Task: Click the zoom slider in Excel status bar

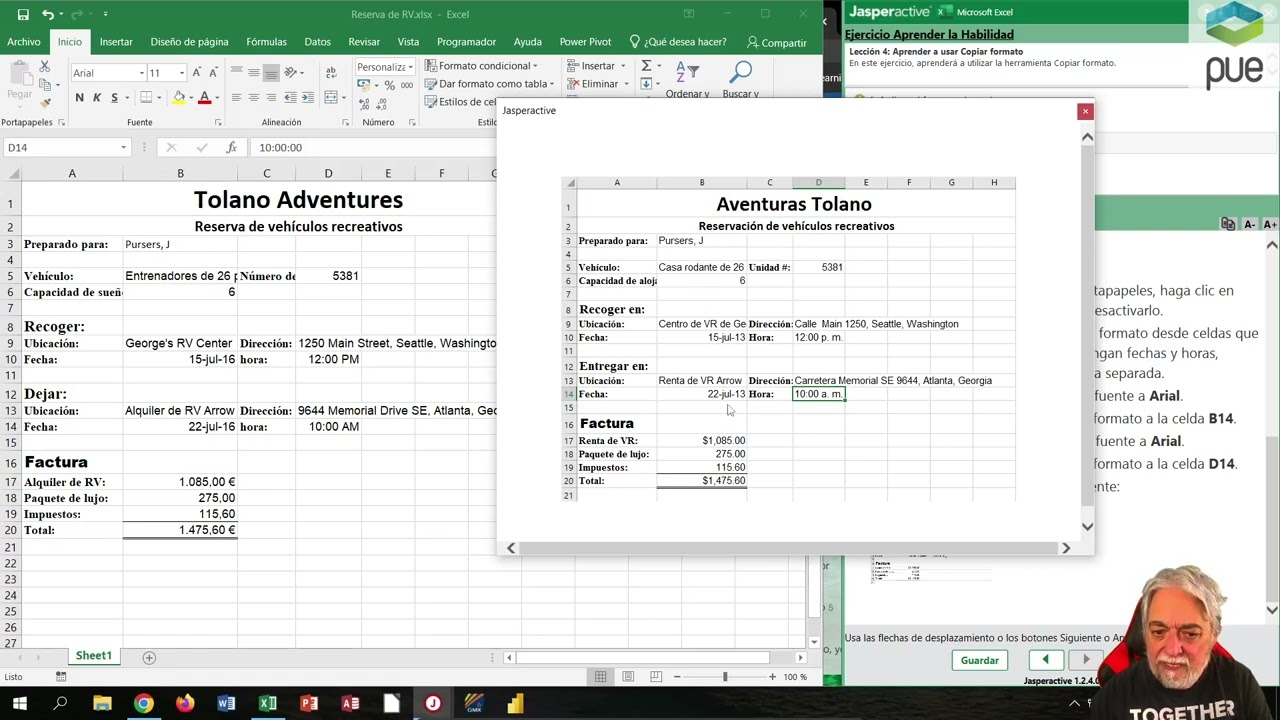Action: pyautogui.click(x=725, y=677)
